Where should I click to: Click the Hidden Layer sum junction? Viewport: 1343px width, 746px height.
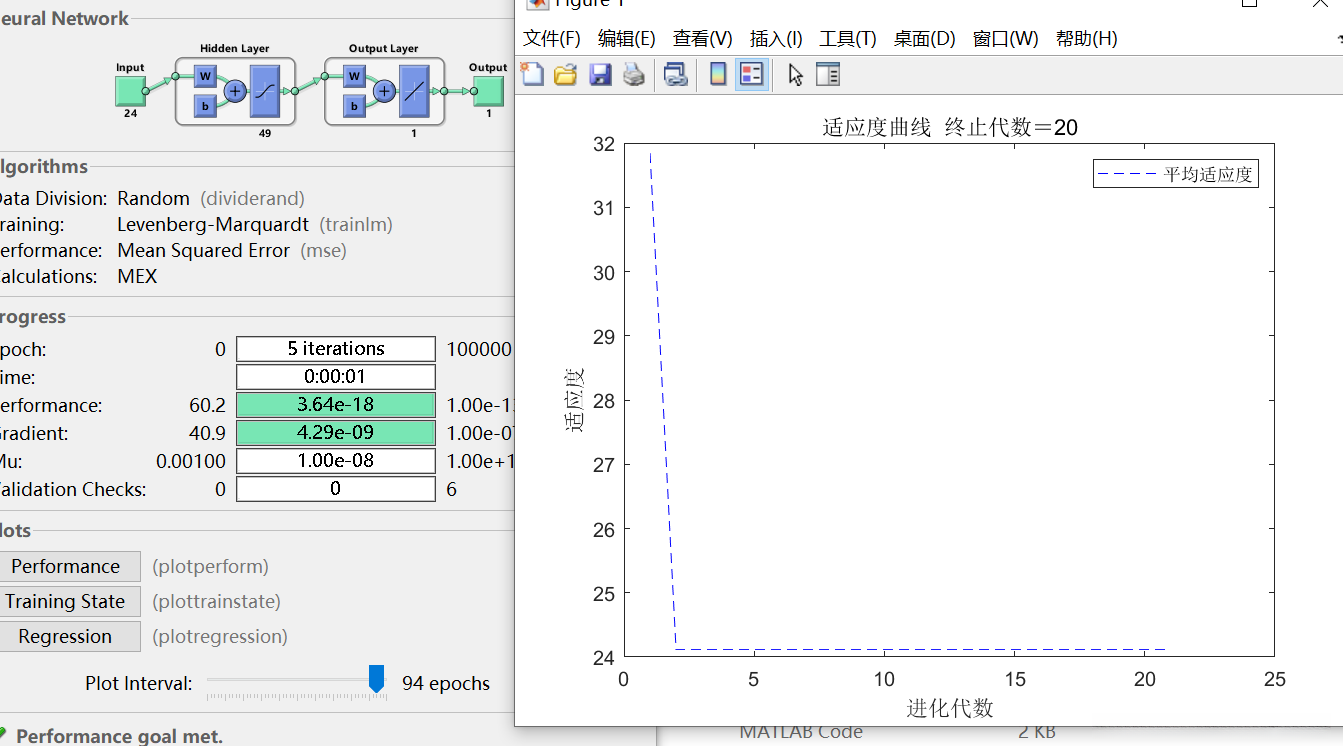235,91
